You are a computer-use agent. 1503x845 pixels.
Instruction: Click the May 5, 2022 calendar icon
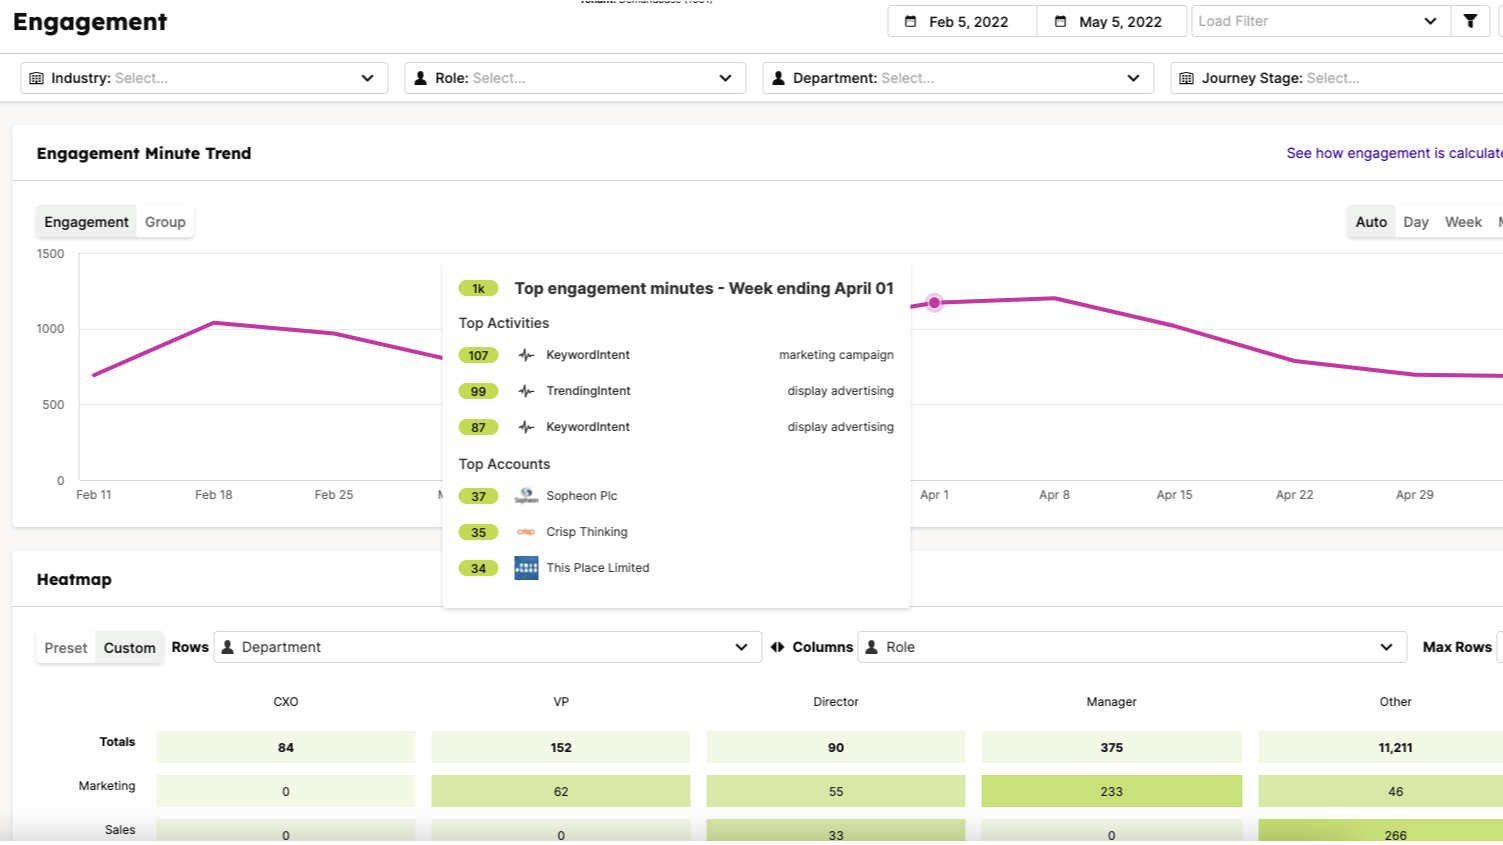[1061, 21]
